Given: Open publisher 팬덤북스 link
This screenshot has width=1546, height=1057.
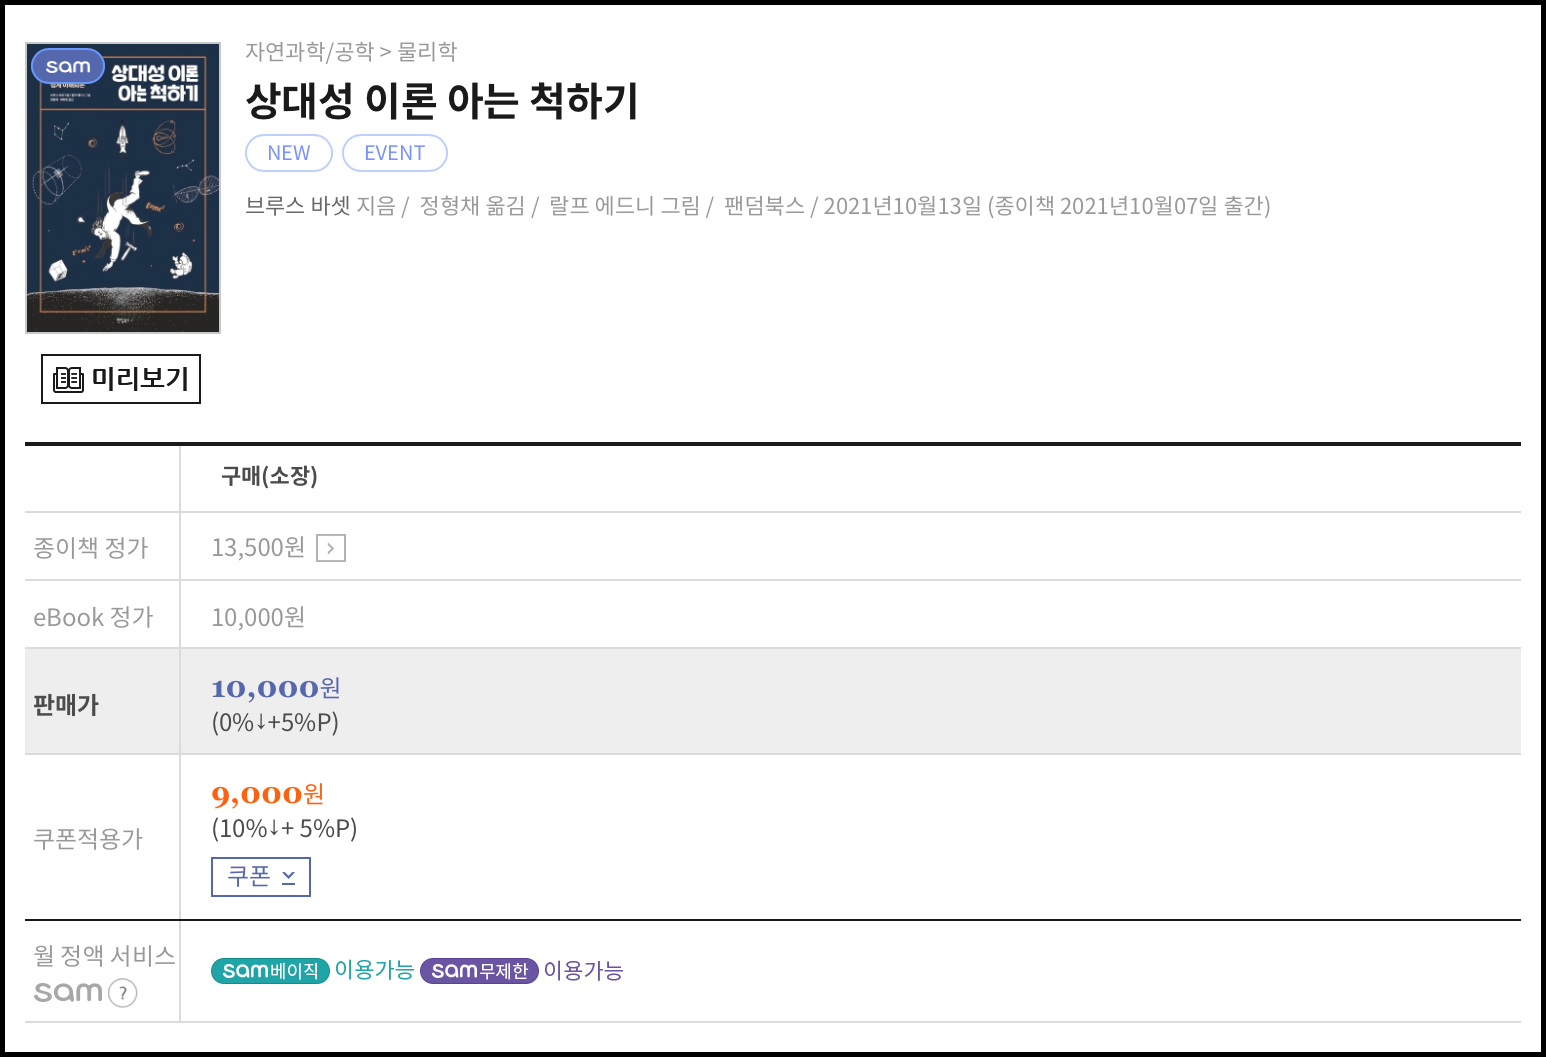Looking at the screenshot, I should click(764, 206).
